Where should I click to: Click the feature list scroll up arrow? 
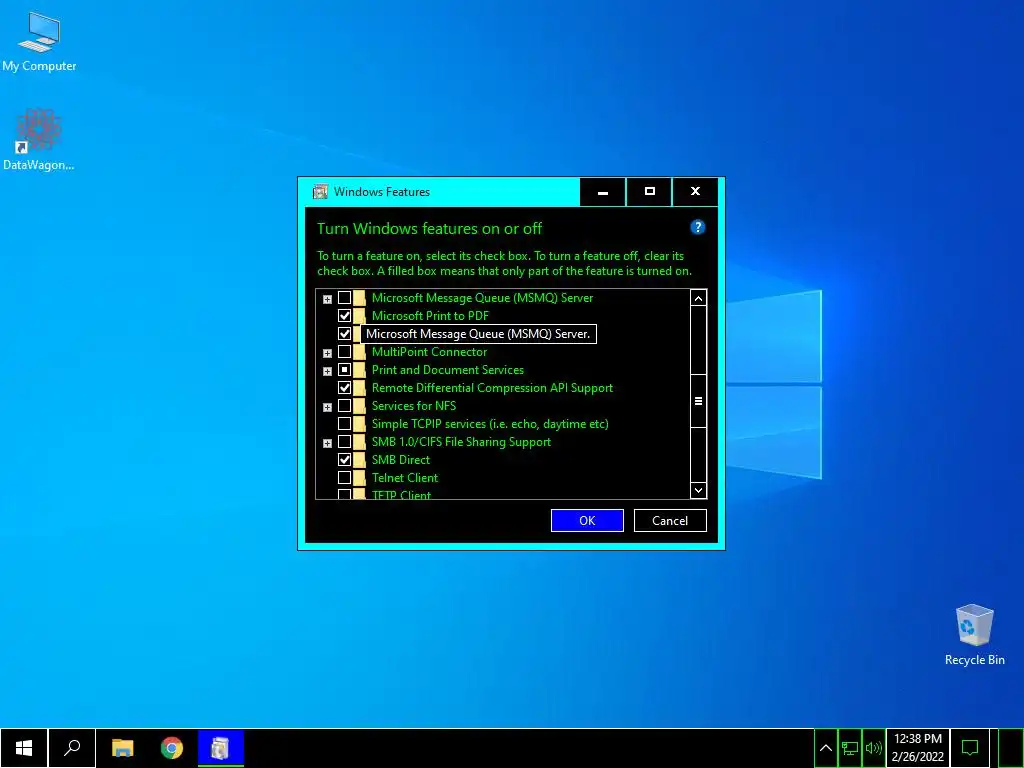click(698, 298)
